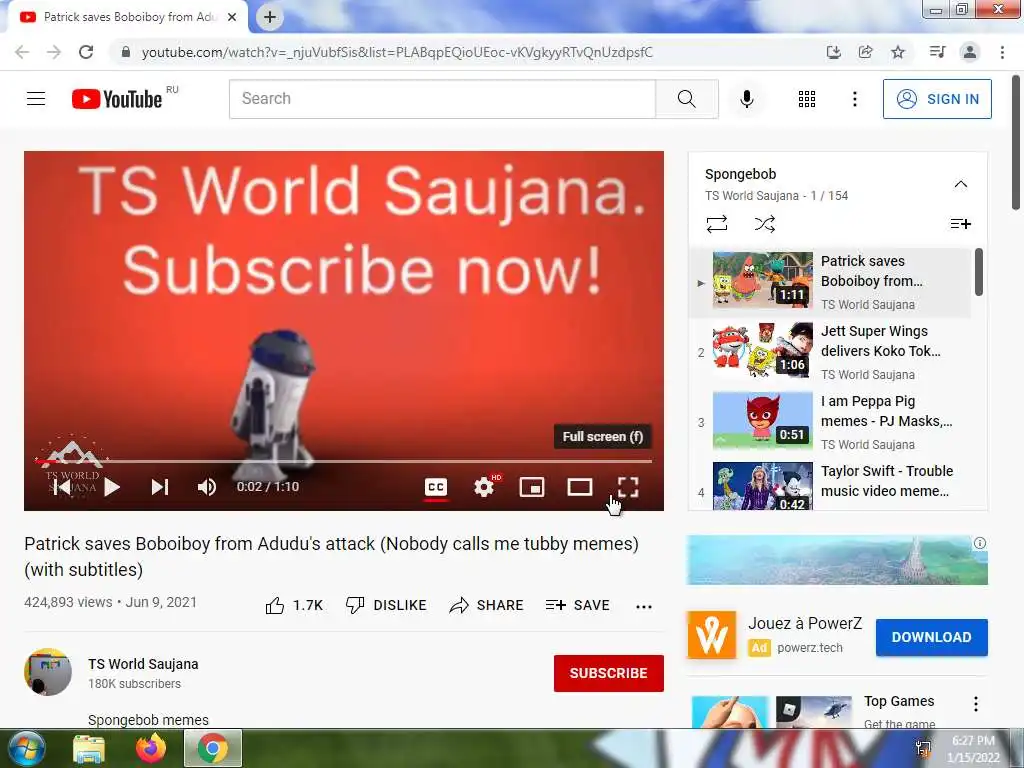Screen dimensions: 1024x768
Task: Switch to theater mode
Action: [579, 487]
